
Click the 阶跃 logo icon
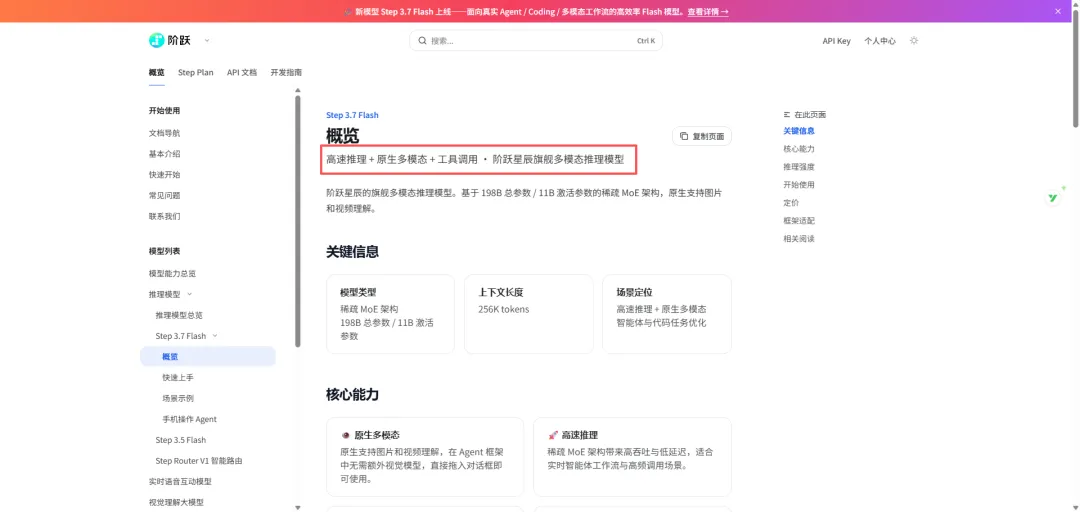click(x=156, y=41)
